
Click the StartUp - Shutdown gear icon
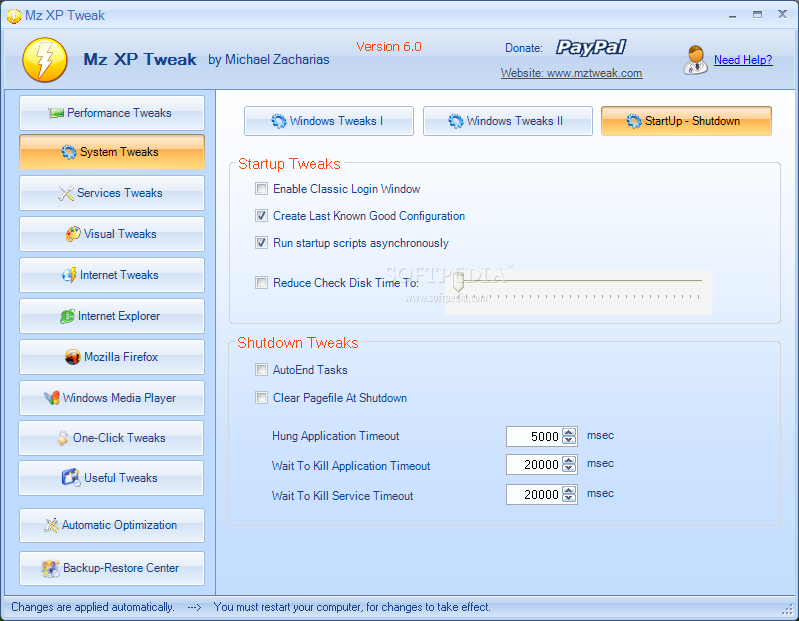pos(634,121)
